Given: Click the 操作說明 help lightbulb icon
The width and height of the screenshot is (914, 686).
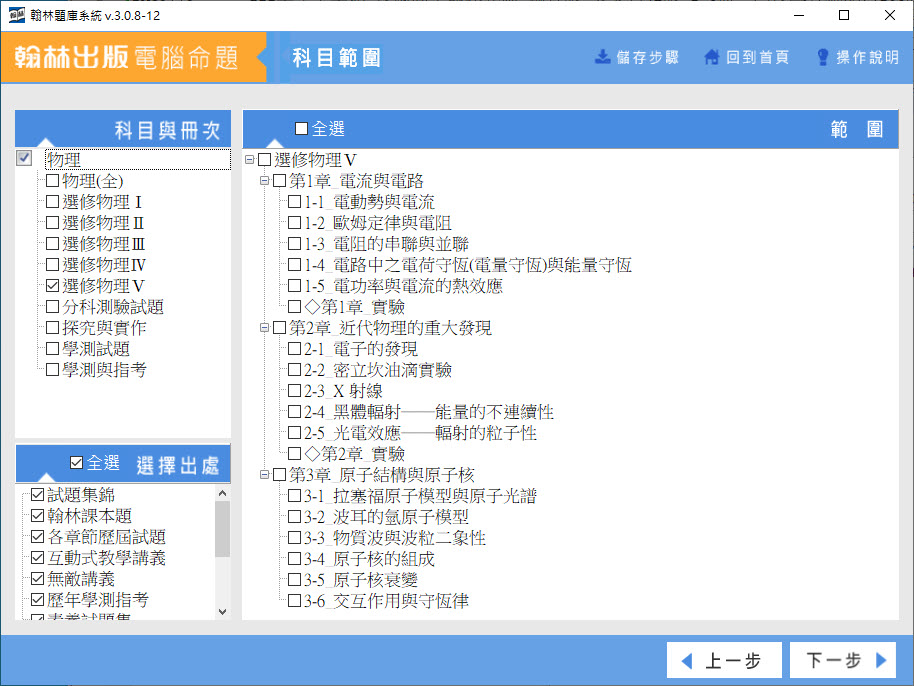Looking at the screenshot, I should pos(823,57).
